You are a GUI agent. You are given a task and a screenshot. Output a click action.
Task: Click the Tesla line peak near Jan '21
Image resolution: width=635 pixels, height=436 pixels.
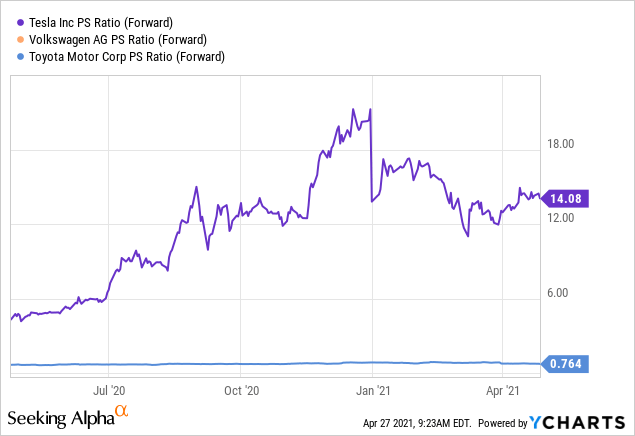click(x=370, y=109)
